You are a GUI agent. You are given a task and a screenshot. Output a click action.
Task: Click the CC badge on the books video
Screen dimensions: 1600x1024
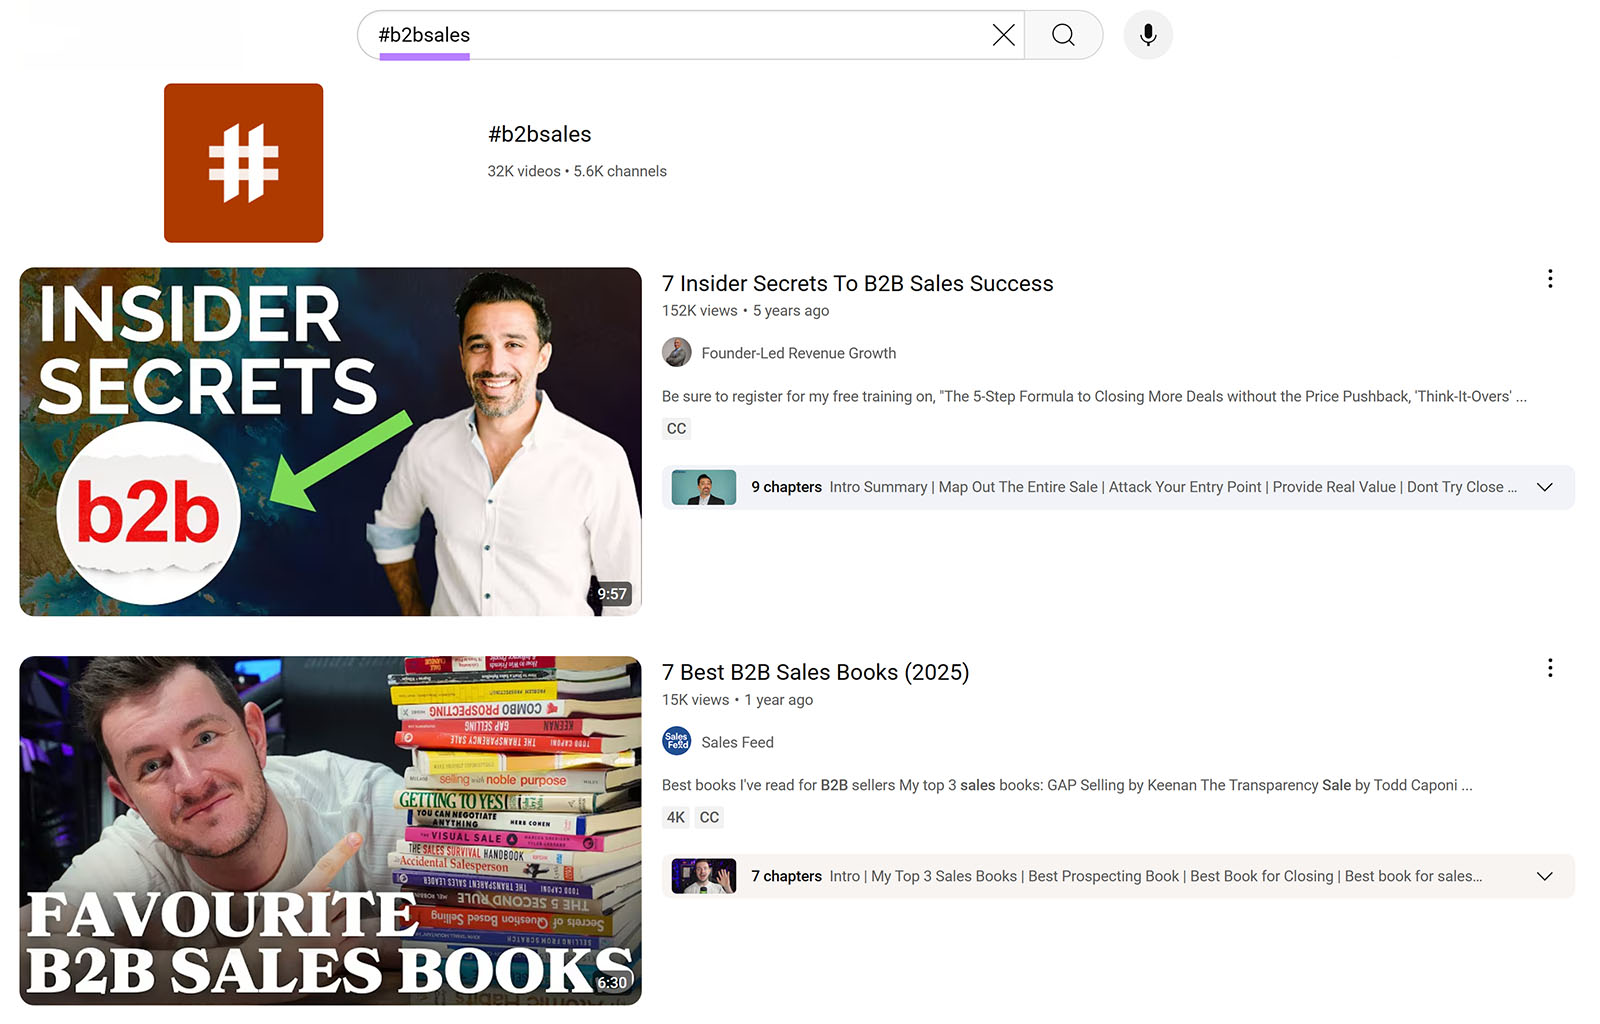point(709,817)
